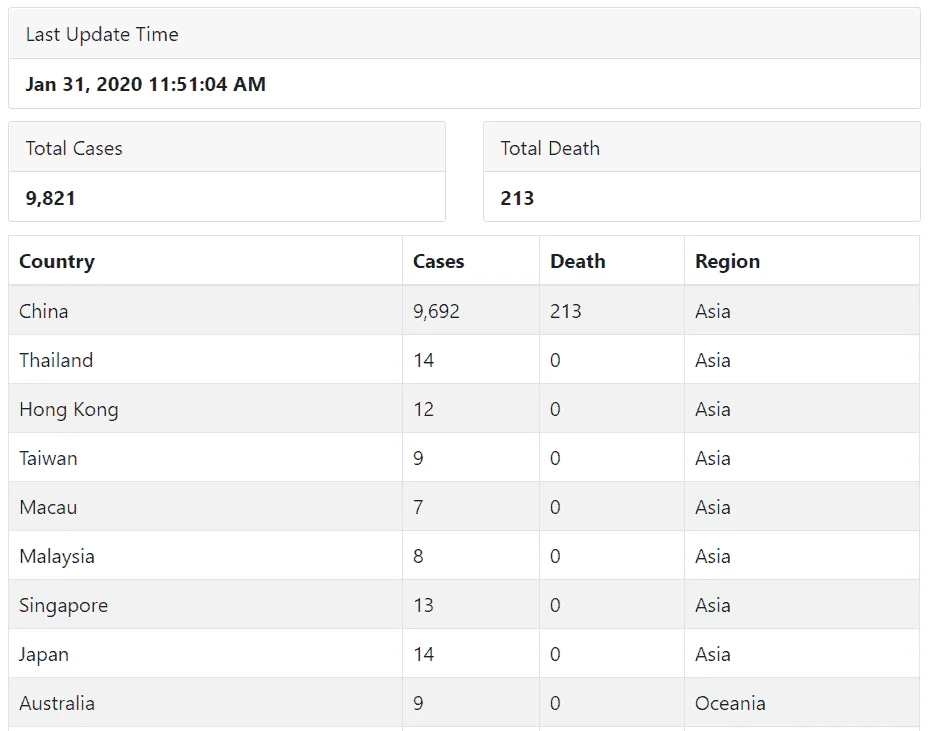
Task: Select Australia cases value '9'
Action: click(418, 704)
